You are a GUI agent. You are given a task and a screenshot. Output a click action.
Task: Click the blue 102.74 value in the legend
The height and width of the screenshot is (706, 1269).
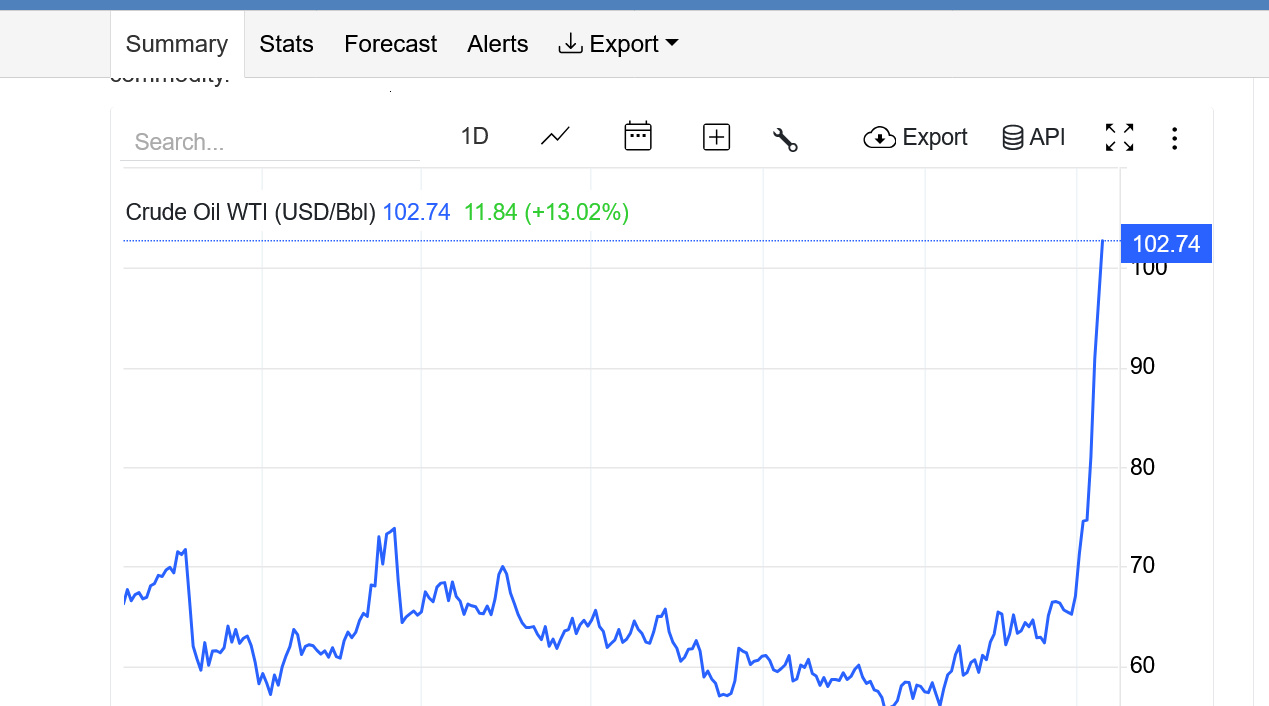(x=416, y=212)
